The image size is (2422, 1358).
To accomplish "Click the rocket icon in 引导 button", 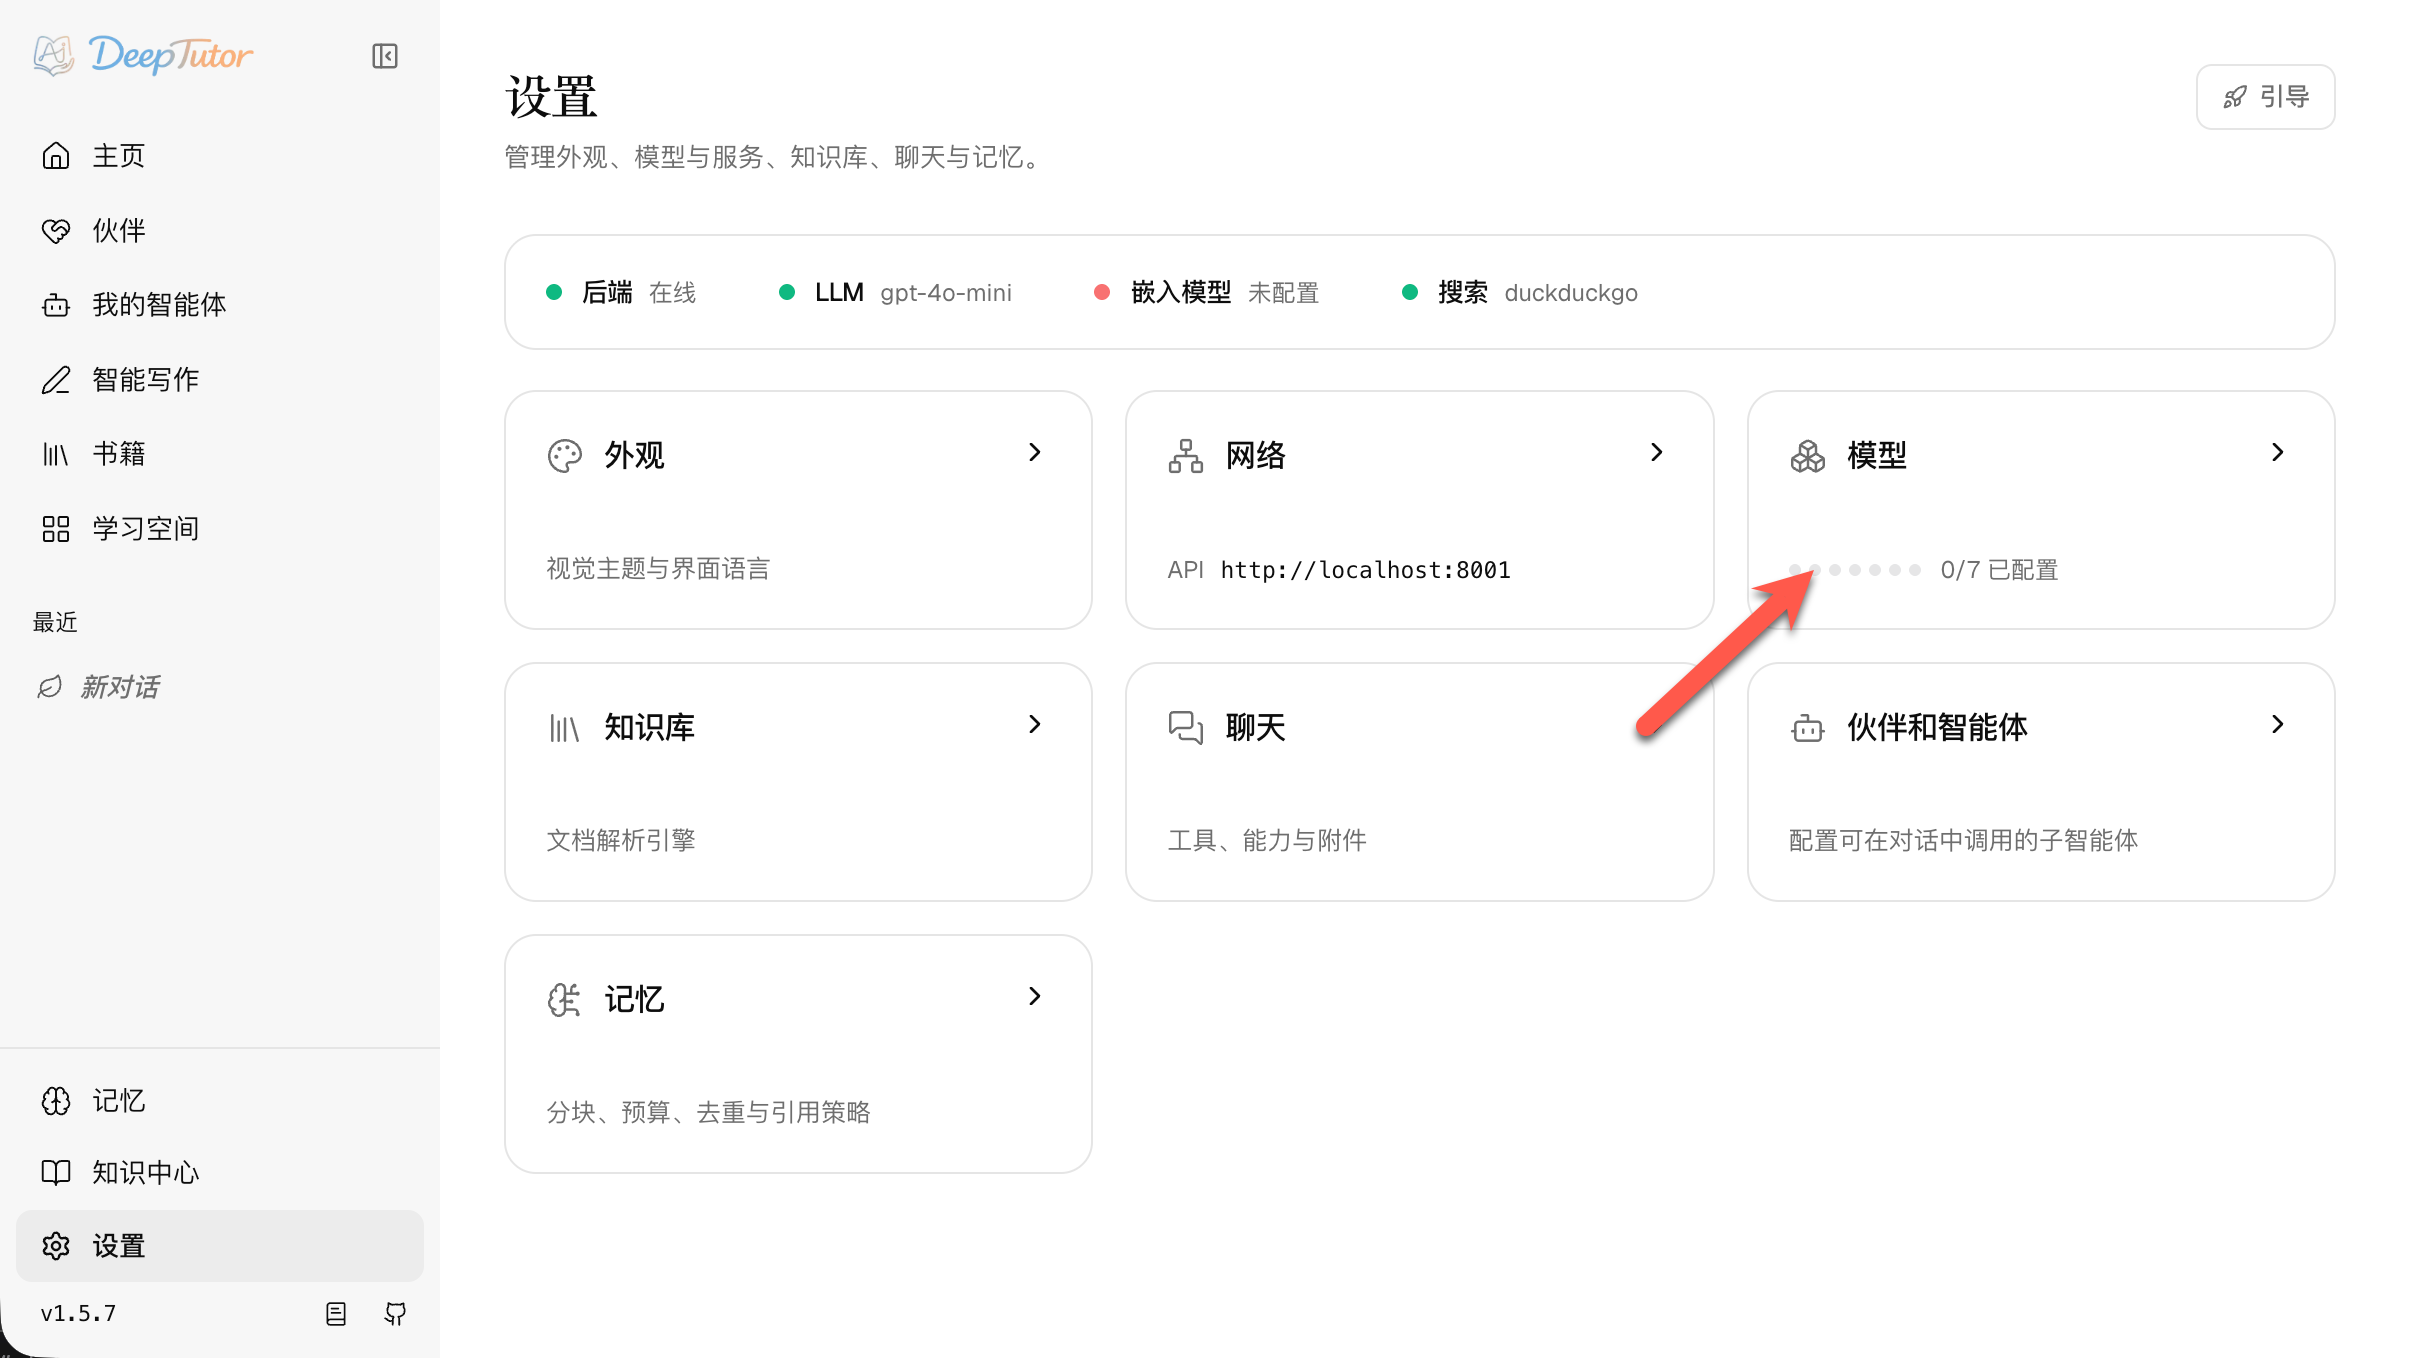I will click(x=2235, y=97).
